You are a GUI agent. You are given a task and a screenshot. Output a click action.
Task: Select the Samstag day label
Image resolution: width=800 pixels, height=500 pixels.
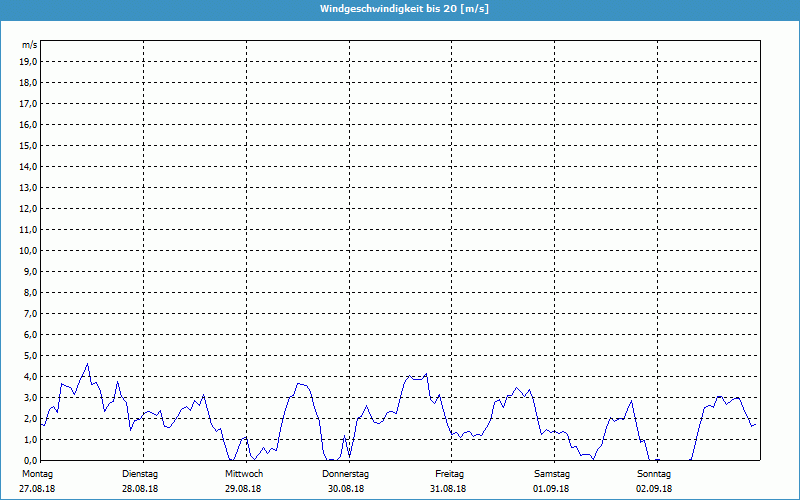point(551,473)
